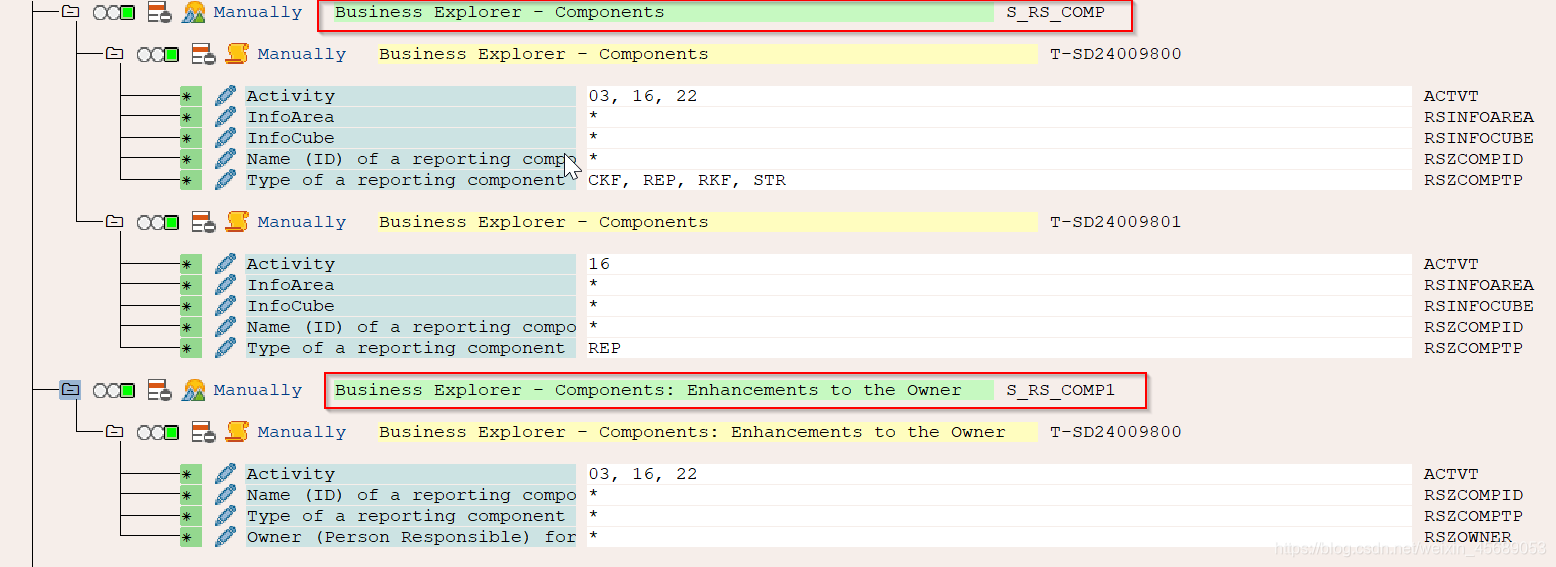Select the 'Business Explorer - Components' label on the T-SD24009801 row
The height and width of the screenshot is (567, 1556).
pyautogui.click(x=708, y=222)
